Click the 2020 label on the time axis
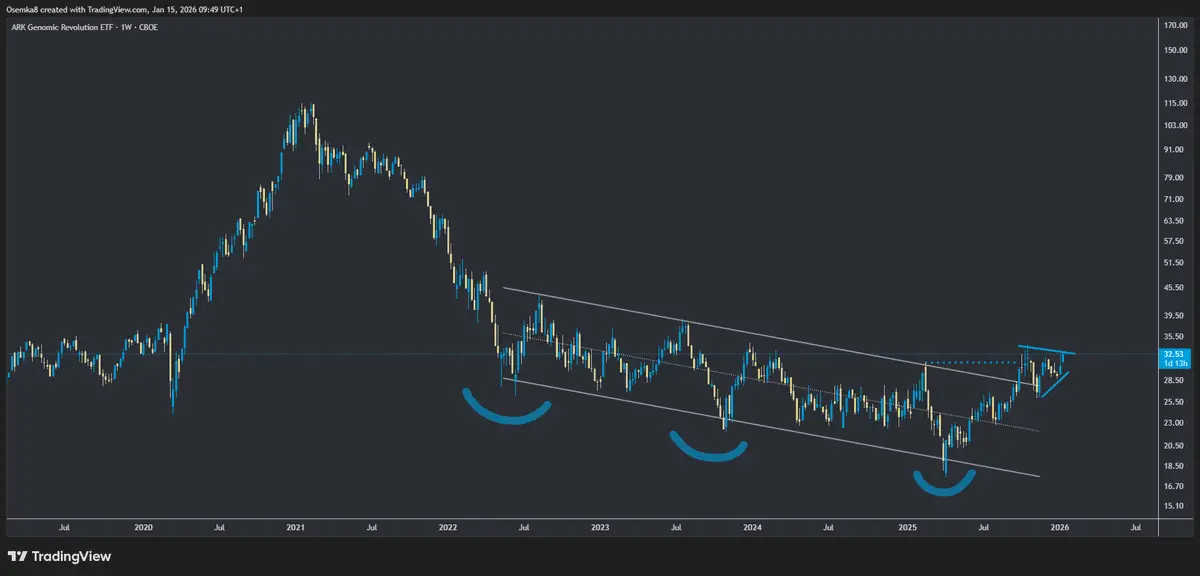The height and width of the screenshot is (576, 1200). pos(143,526)
